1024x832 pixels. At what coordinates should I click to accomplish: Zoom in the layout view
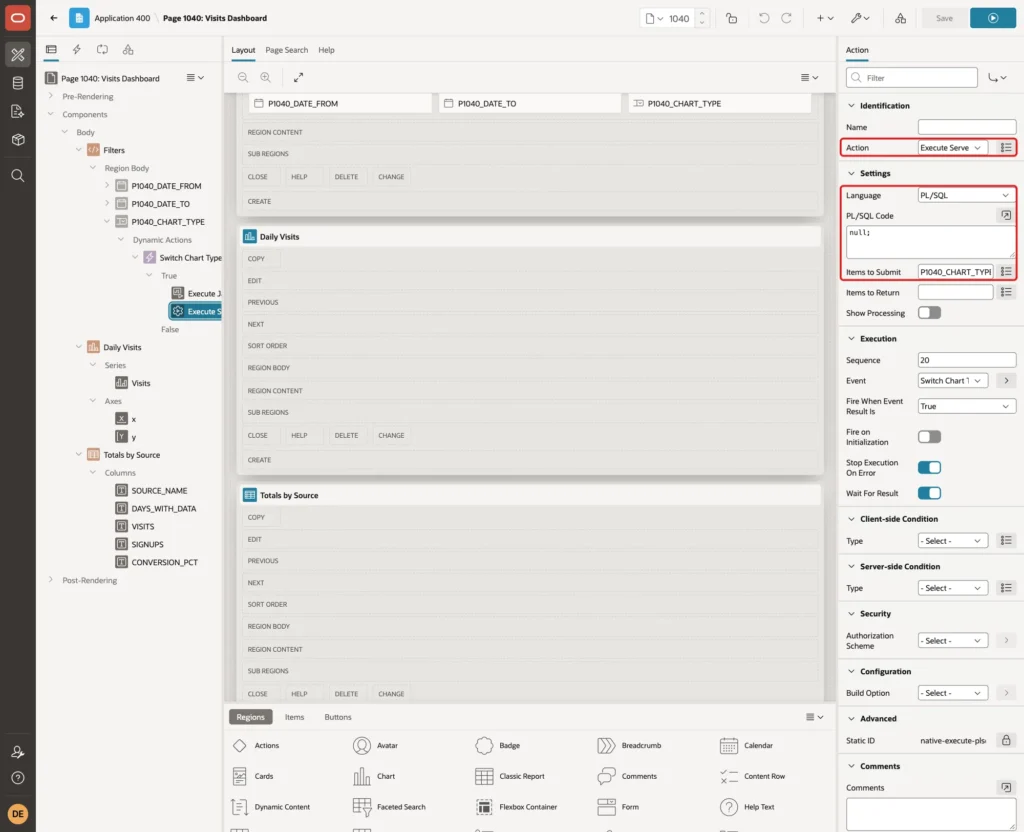point(265,77)
